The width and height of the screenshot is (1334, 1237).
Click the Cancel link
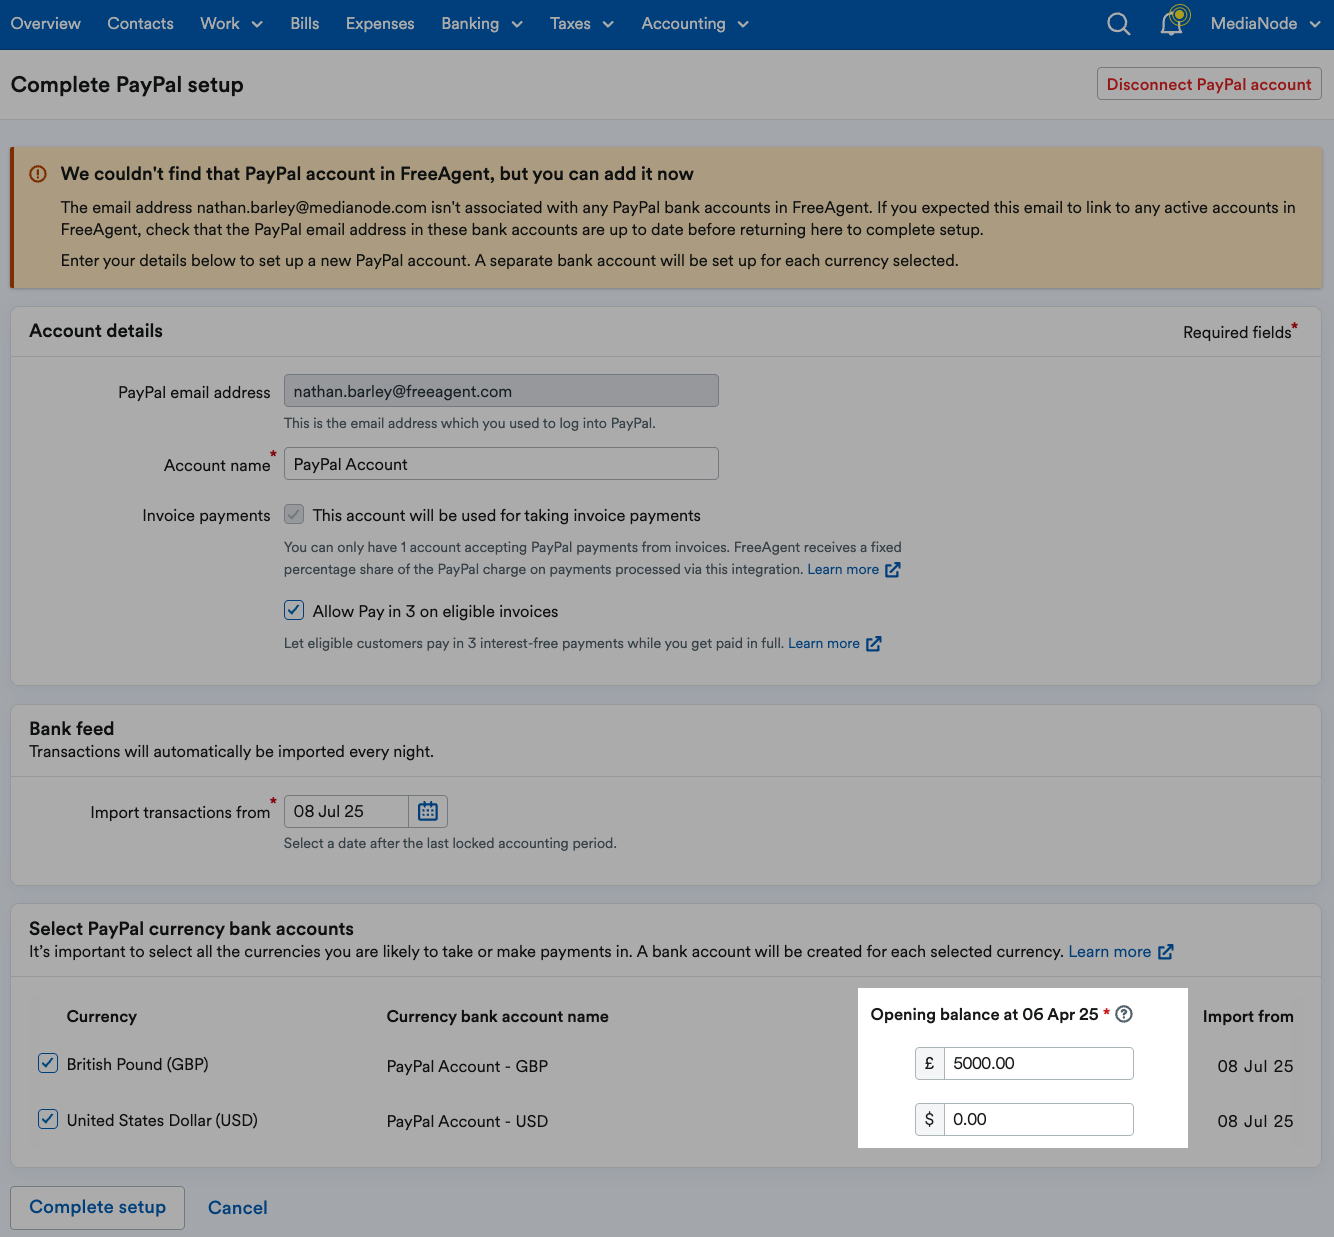[x=238, y=1208]
